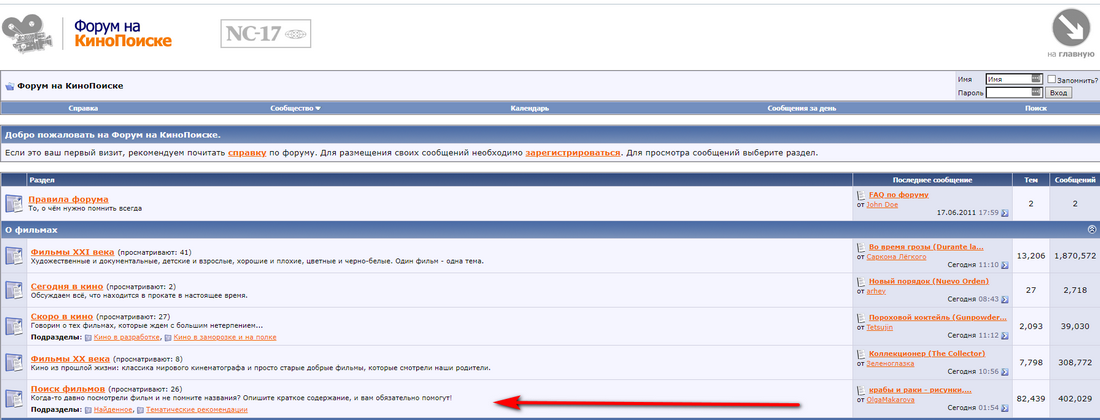
Task: Click go-to-last-post arrow for 'FAQ по форуму'
Action: point(1005,213)
